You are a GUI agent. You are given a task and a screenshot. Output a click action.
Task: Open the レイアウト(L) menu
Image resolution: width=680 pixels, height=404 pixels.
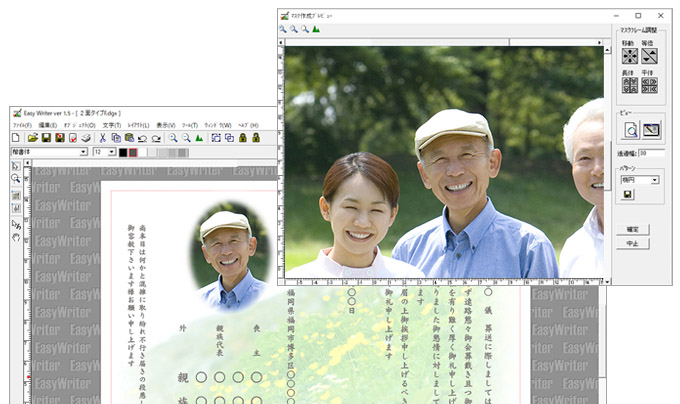click(x=138, y=125)
